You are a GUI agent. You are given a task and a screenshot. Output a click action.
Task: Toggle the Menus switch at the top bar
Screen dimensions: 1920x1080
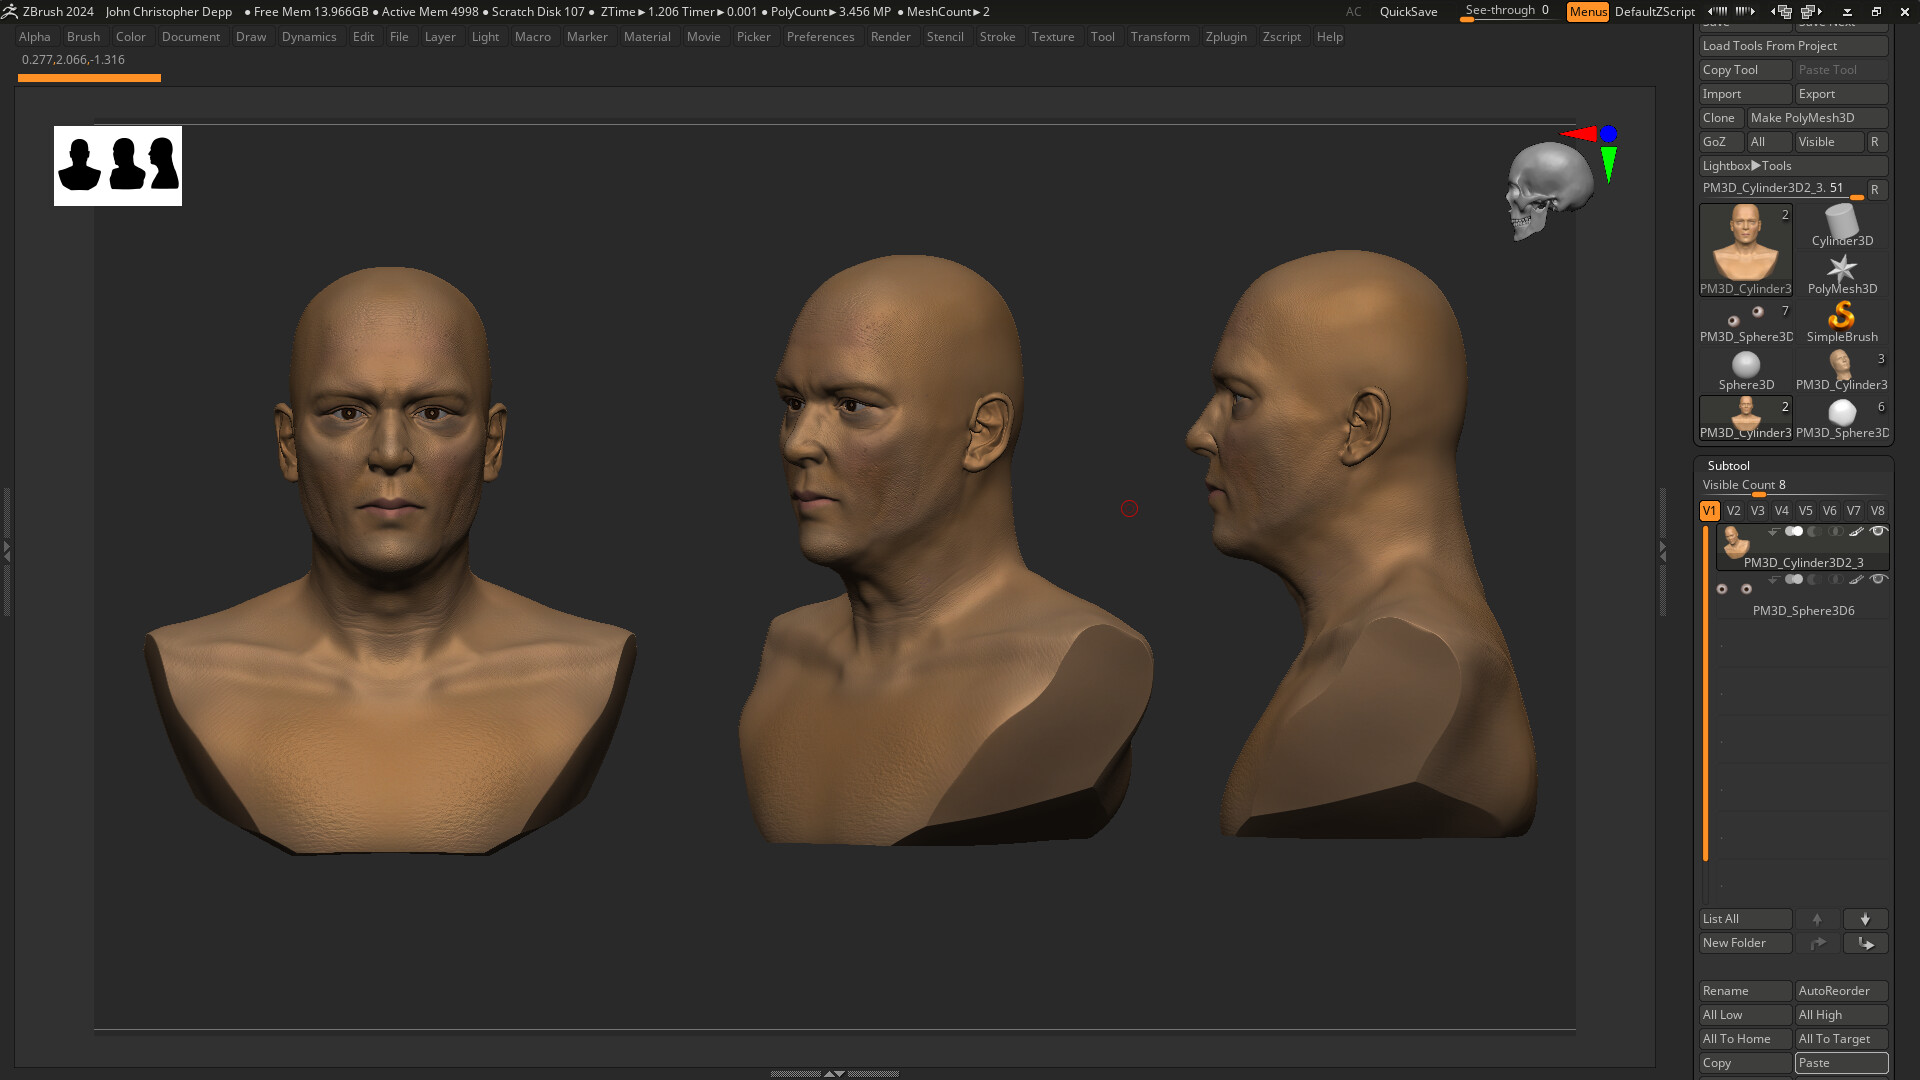coord(1588,12)
